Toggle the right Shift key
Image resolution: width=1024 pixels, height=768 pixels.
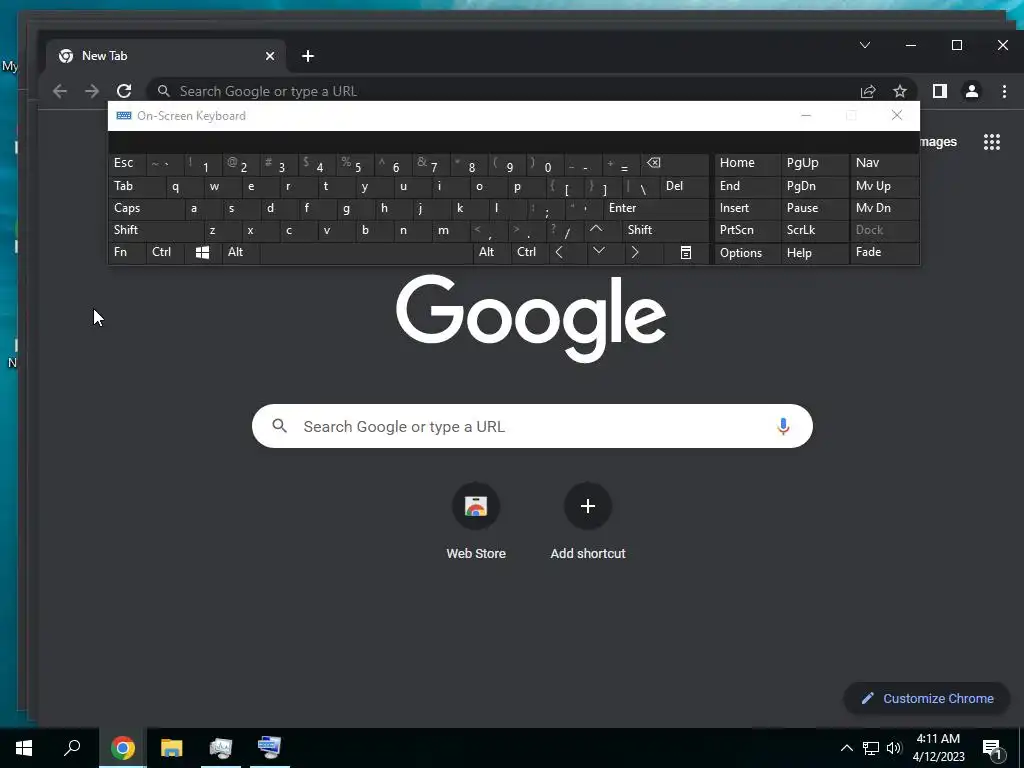pos(665,230)
